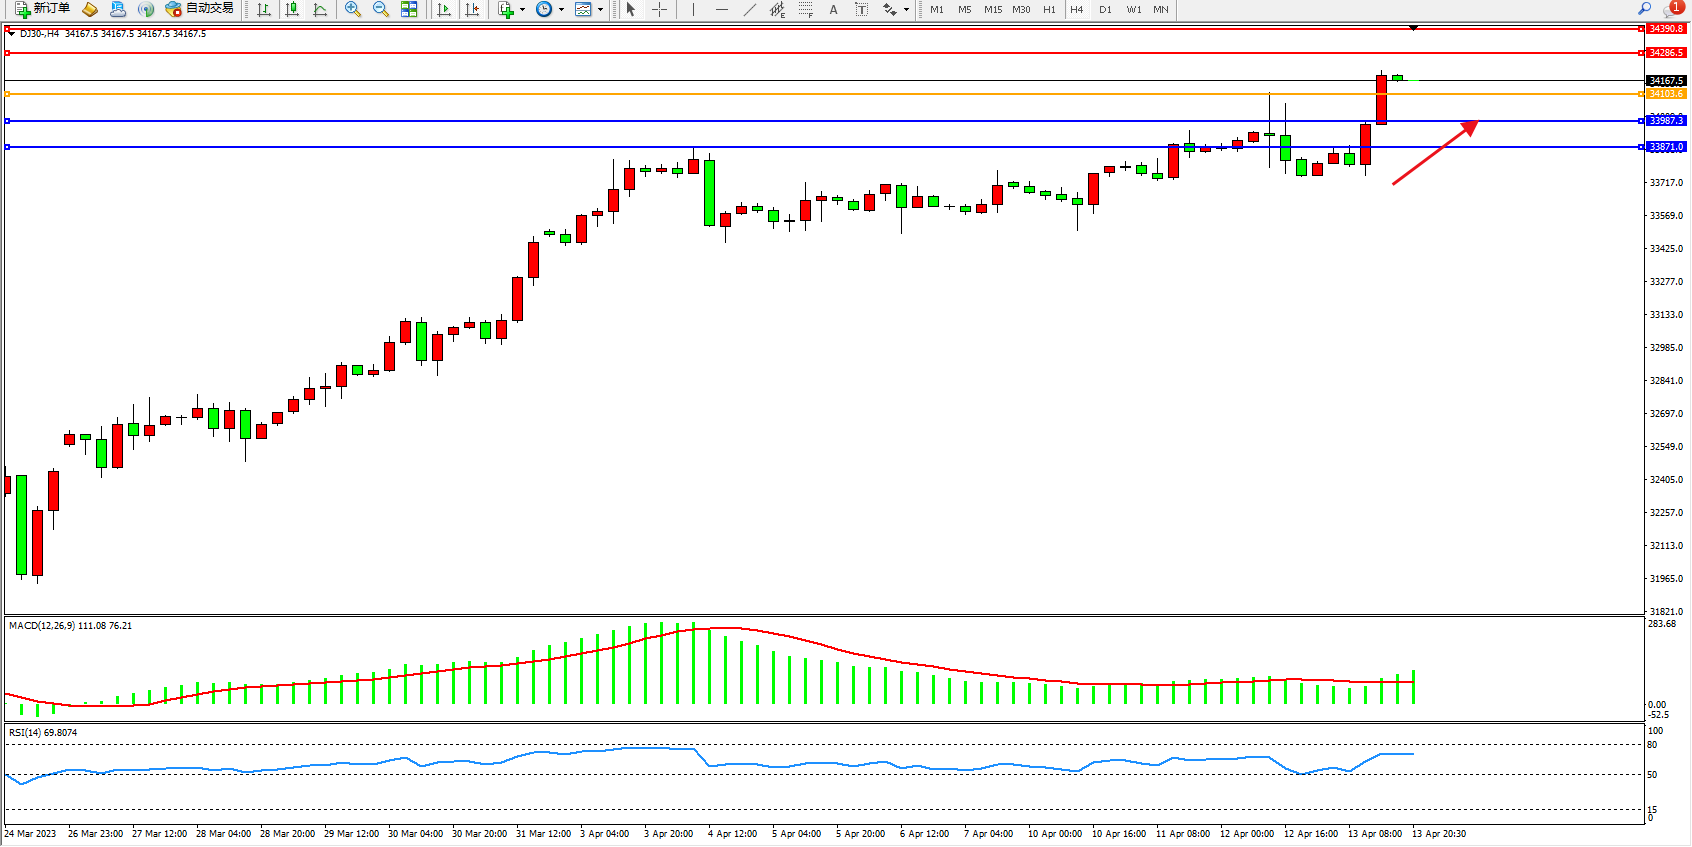
Task: Switch to the D1 timeframe
Action: click(1105, 9)
